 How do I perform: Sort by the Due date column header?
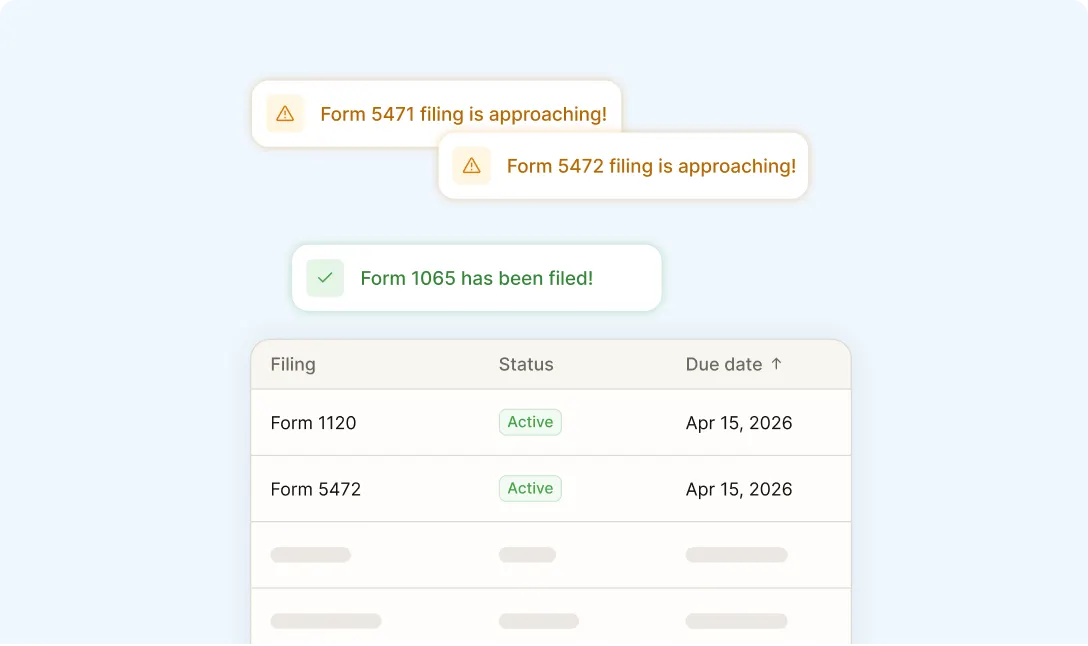pyautogui.click(x=723, y=364)
